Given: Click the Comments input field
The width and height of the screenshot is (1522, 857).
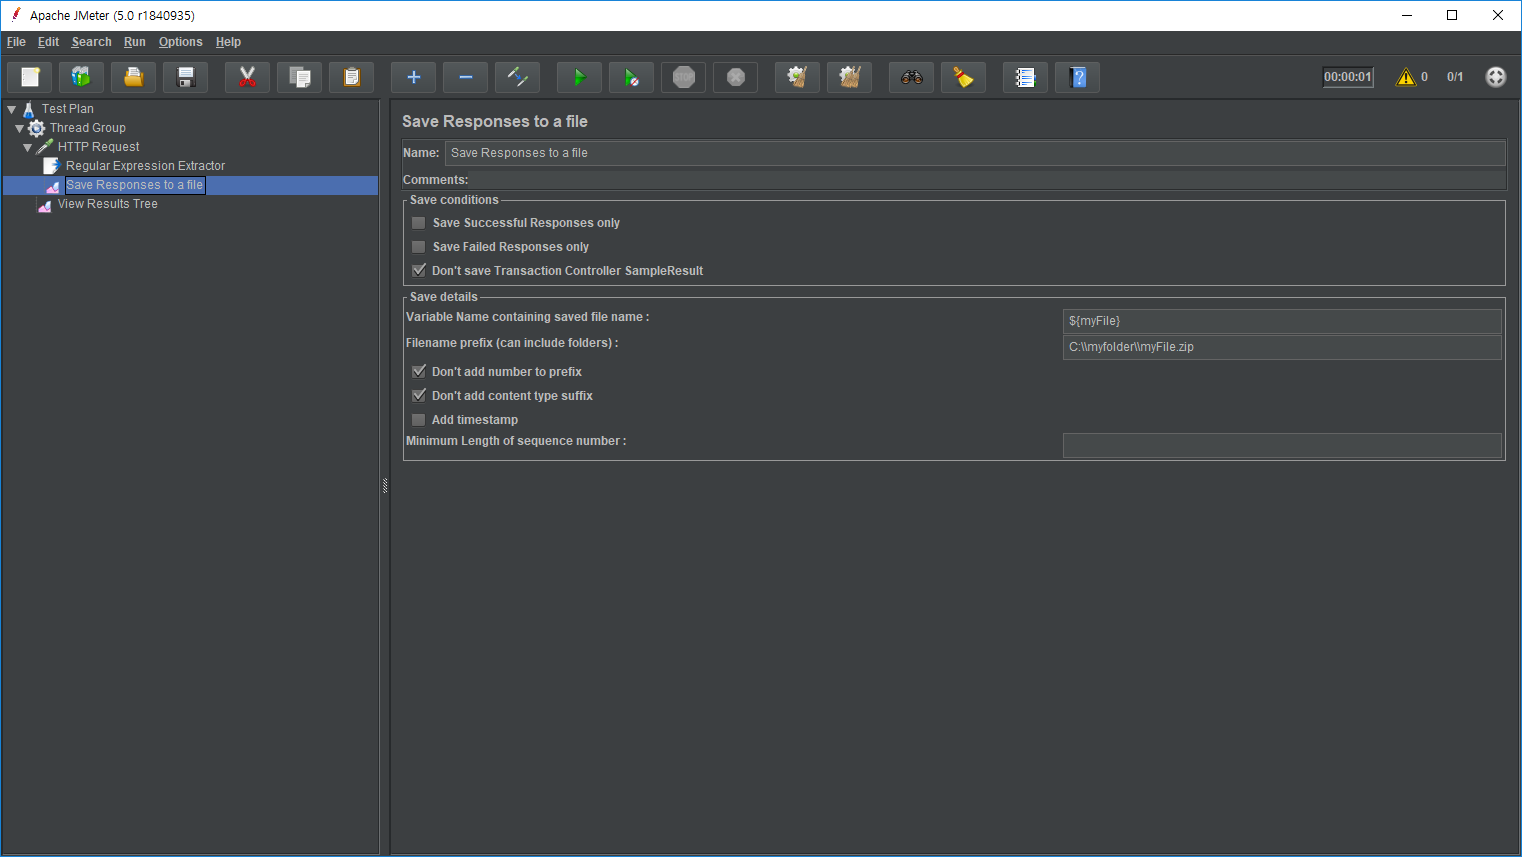Looking at the screenshot, I should [987, 180].
